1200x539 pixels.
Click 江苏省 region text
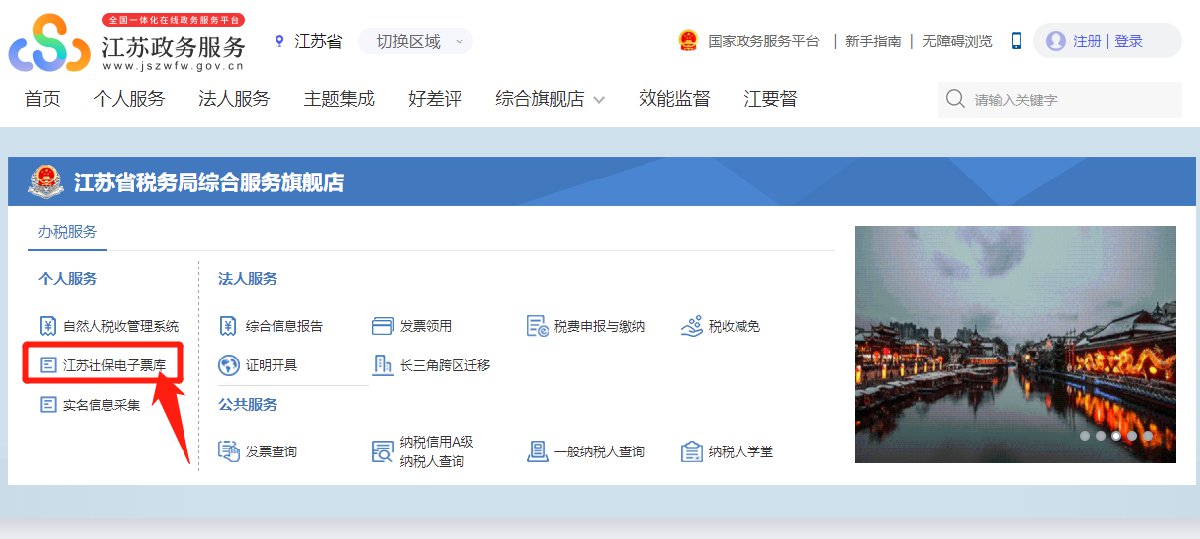[x=318, y=41]
